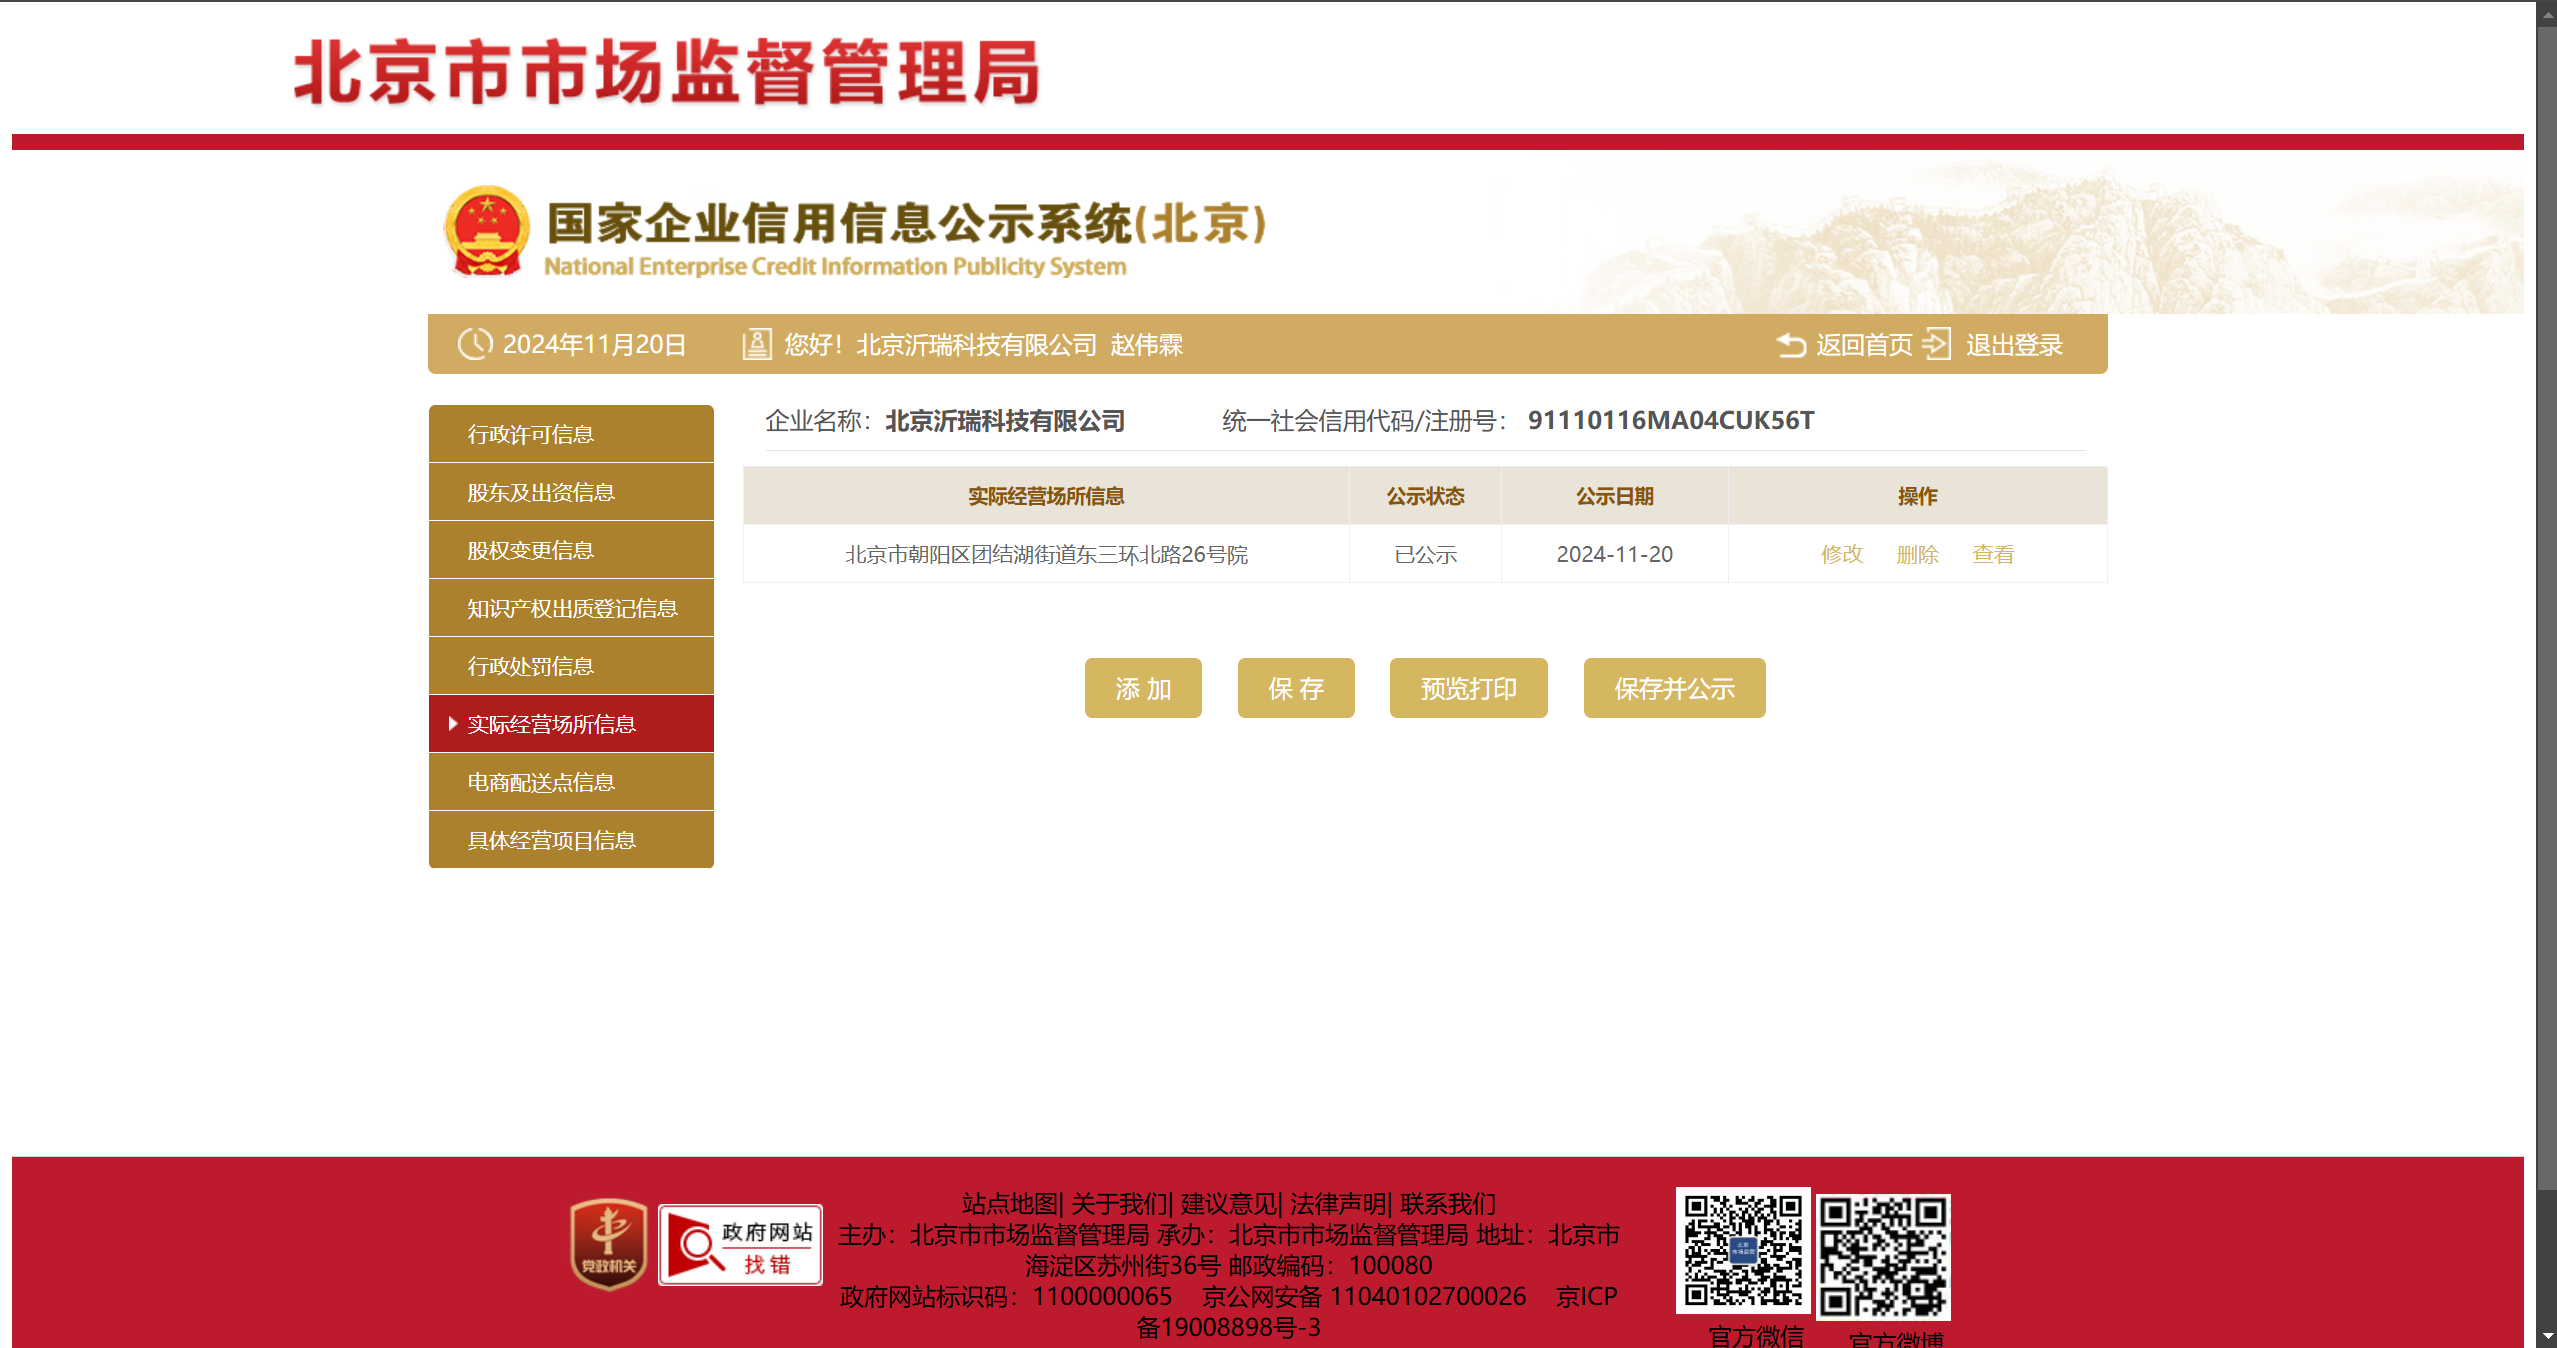The width and height of the screenshot is (2557, 1348).
Task: Open 站点地图 footer link
Action: 1010,1204
